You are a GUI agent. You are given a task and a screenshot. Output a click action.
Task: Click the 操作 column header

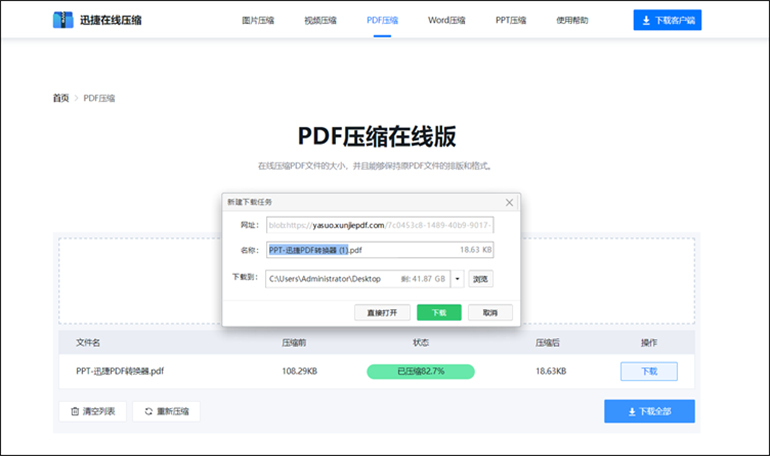click(649, 343)
